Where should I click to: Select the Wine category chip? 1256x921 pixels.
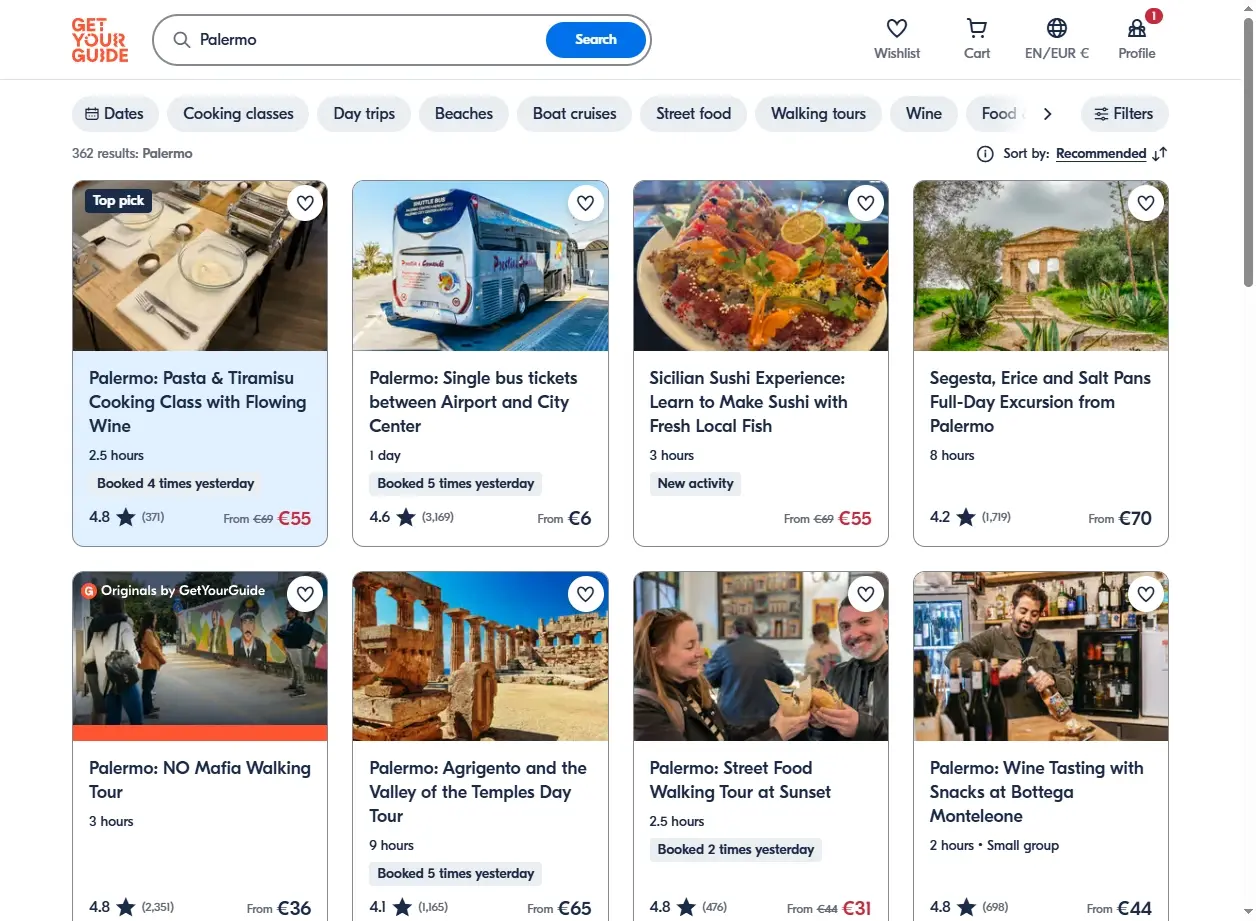click(x=924, y=114)
